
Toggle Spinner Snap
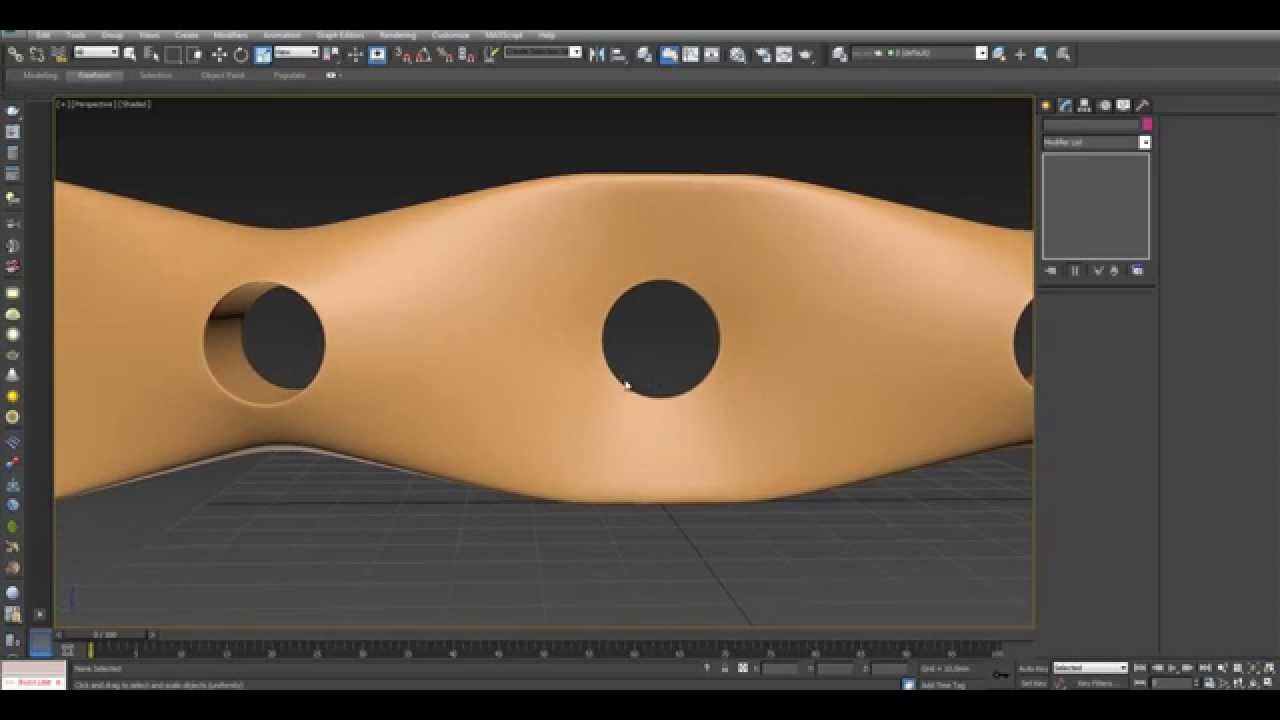tap(467, 54)
